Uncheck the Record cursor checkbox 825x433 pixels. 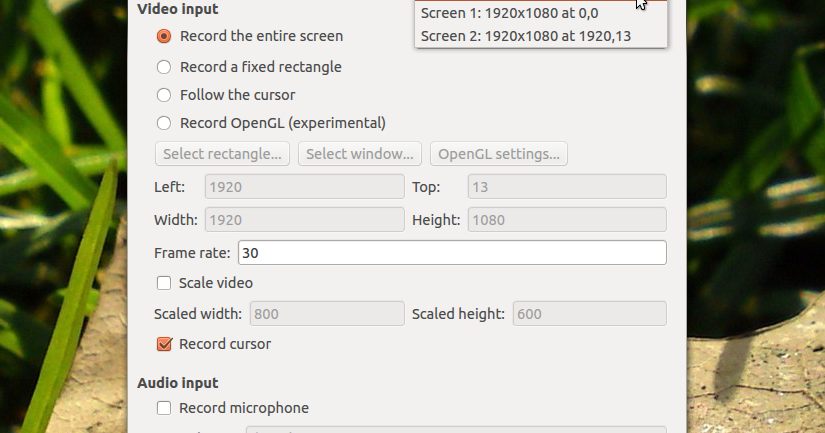pos(165,344)
